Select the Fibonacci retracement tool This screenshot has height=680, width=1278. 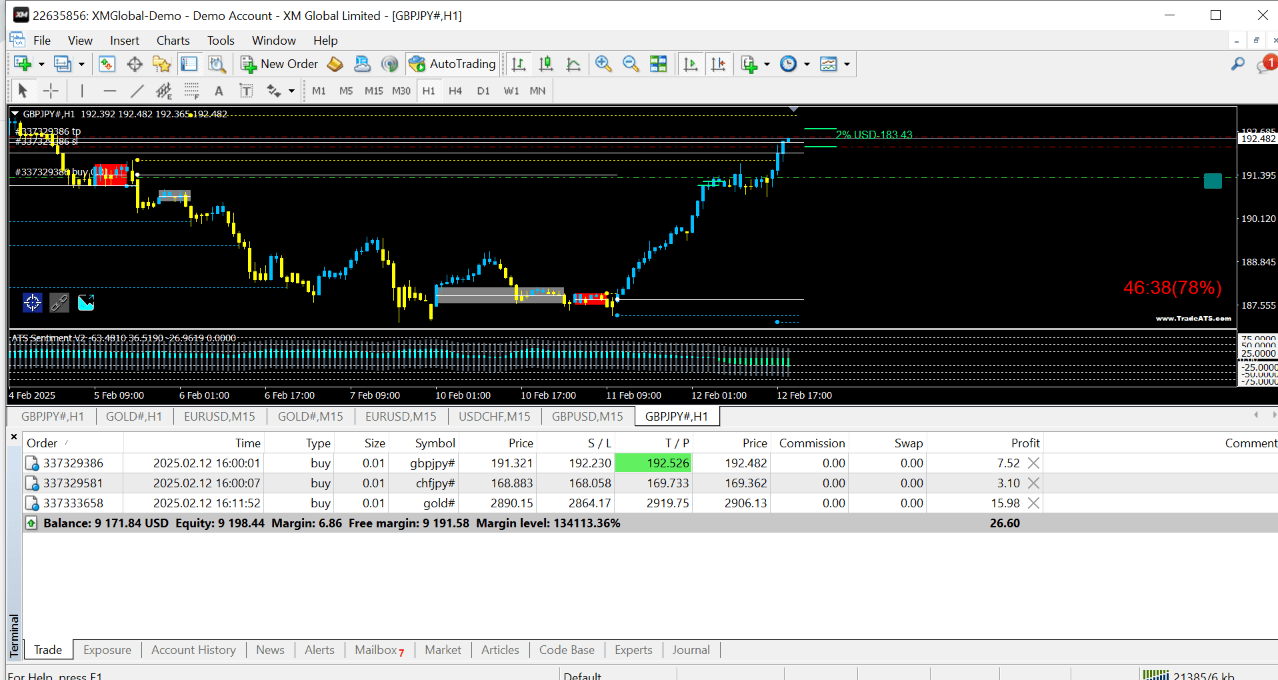click(x=191, y=91)
